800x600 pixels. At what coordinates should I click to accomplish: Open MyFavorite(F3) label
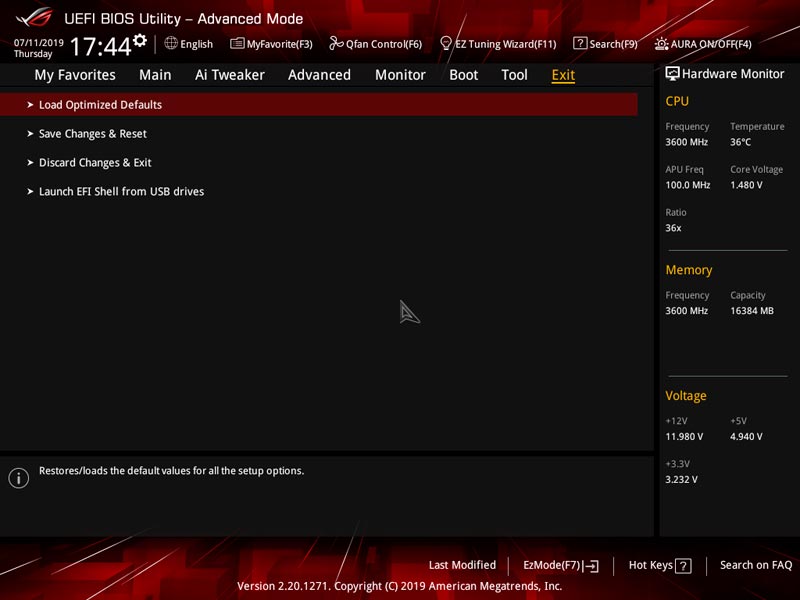(x=280, y=44)
